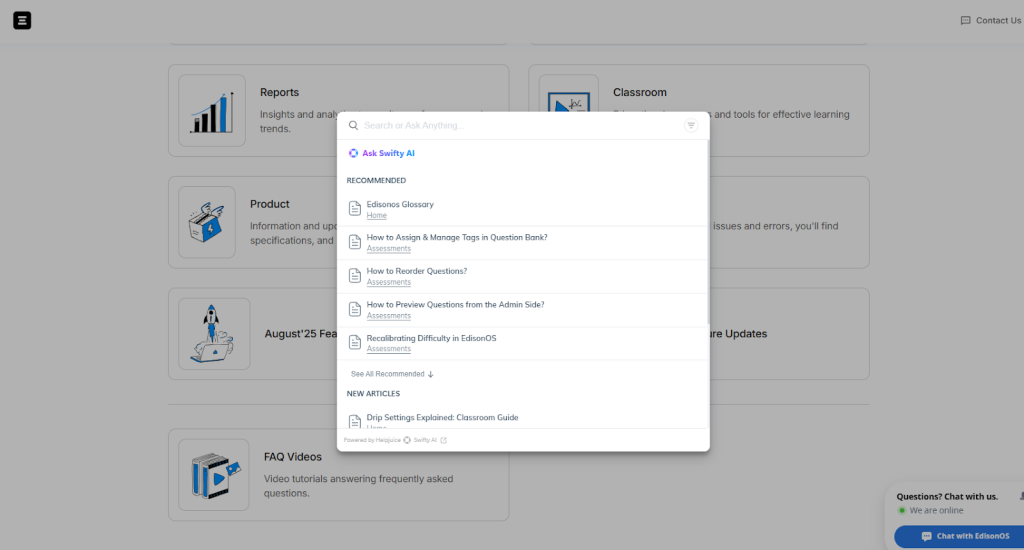The image size is (1024, 550).
Task: Click Chat with EdisonOS button
Action: pos(959,536)
